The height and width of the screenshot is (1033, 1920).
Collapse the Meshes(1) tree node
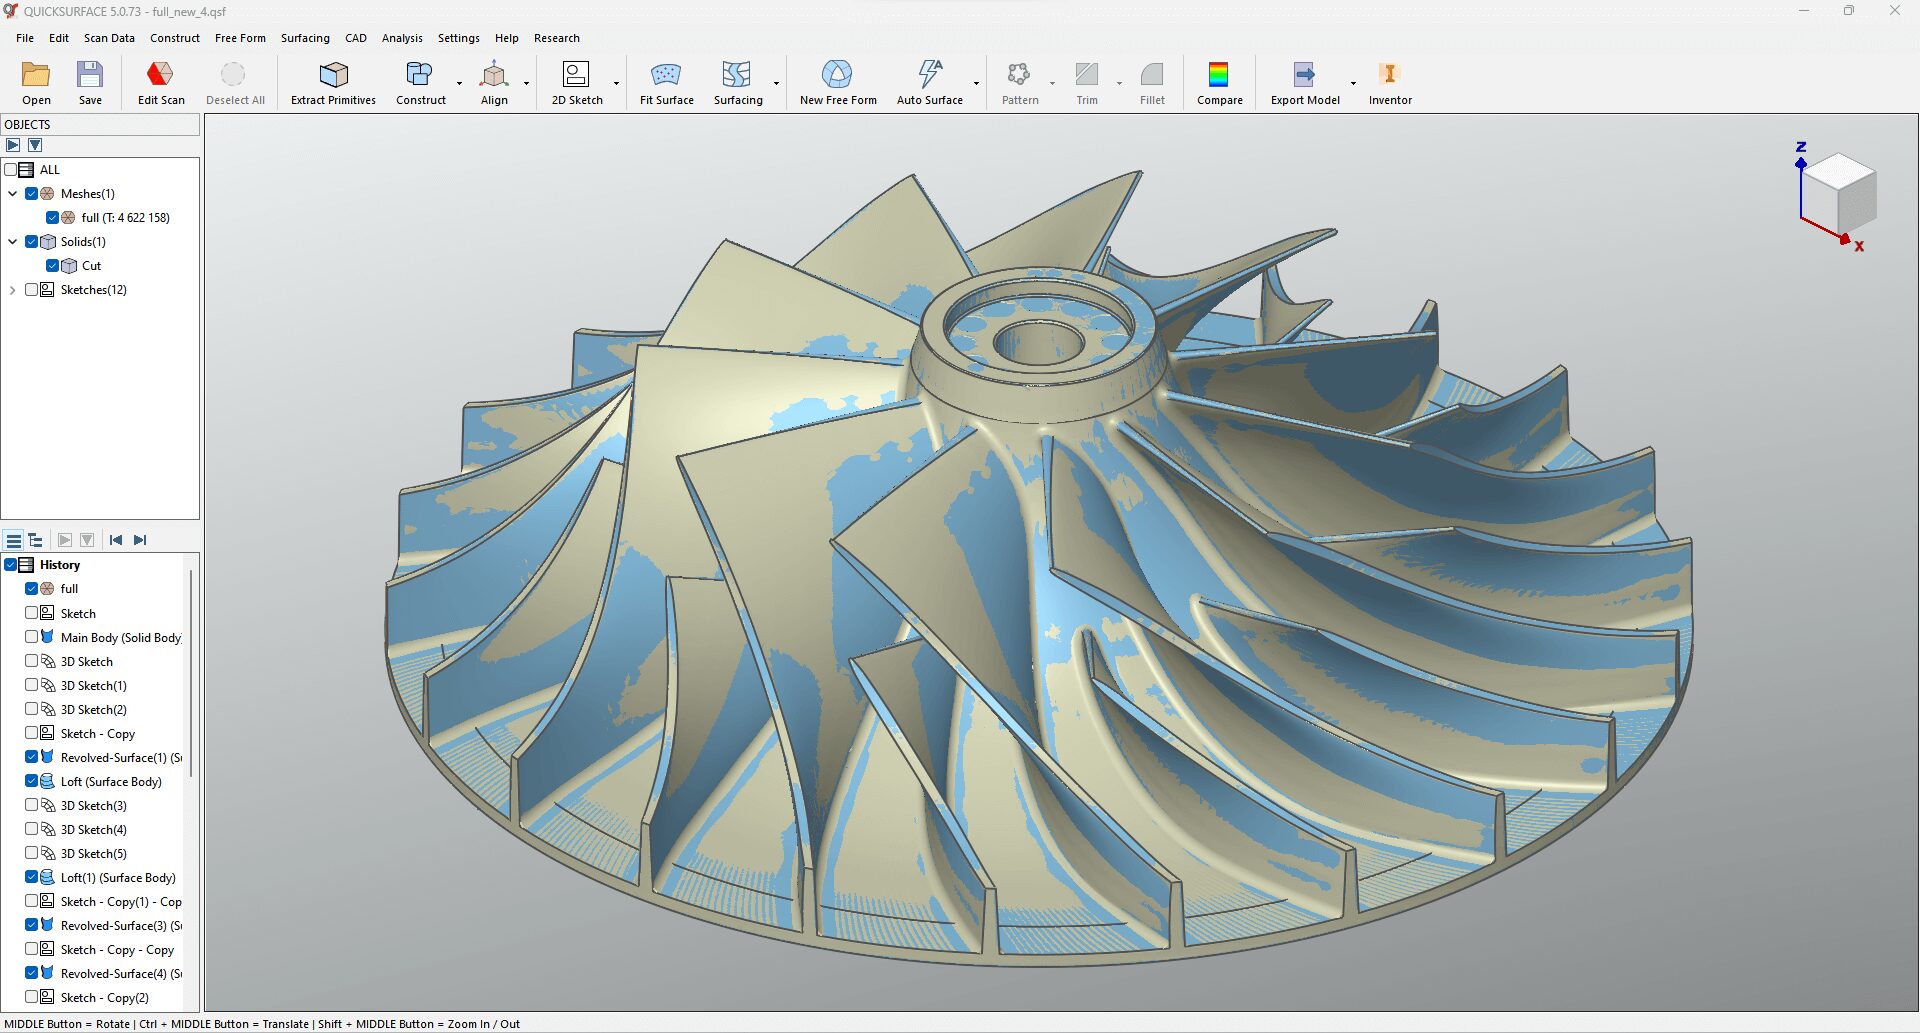[x=12, y=194]
